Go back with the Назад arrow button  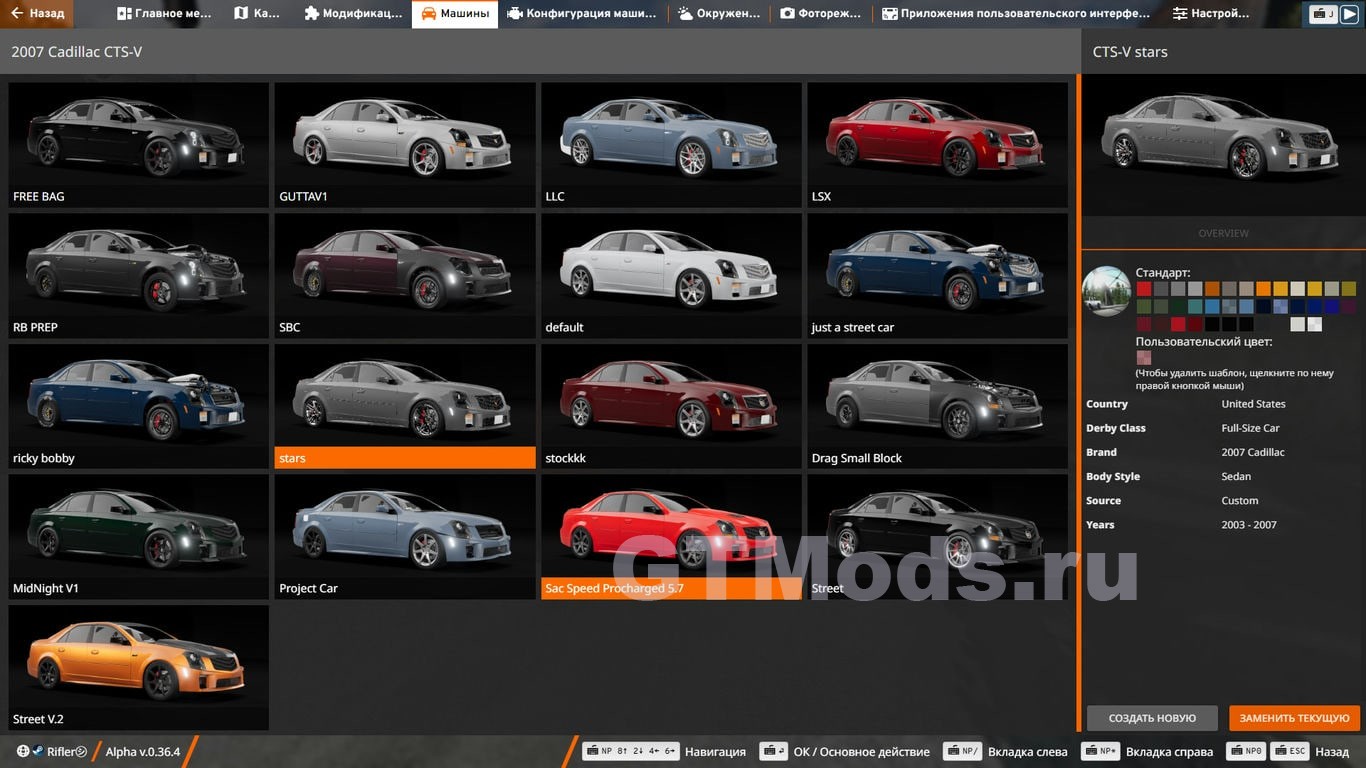pos(37,14)
